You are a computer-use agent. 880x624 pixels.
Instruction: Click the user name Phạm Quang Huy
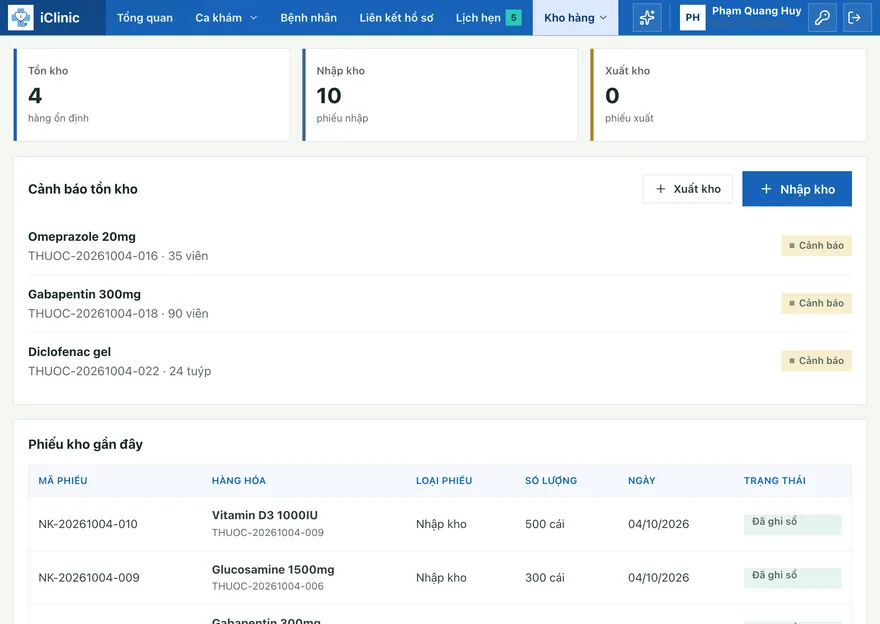click(x=757, y=11)
